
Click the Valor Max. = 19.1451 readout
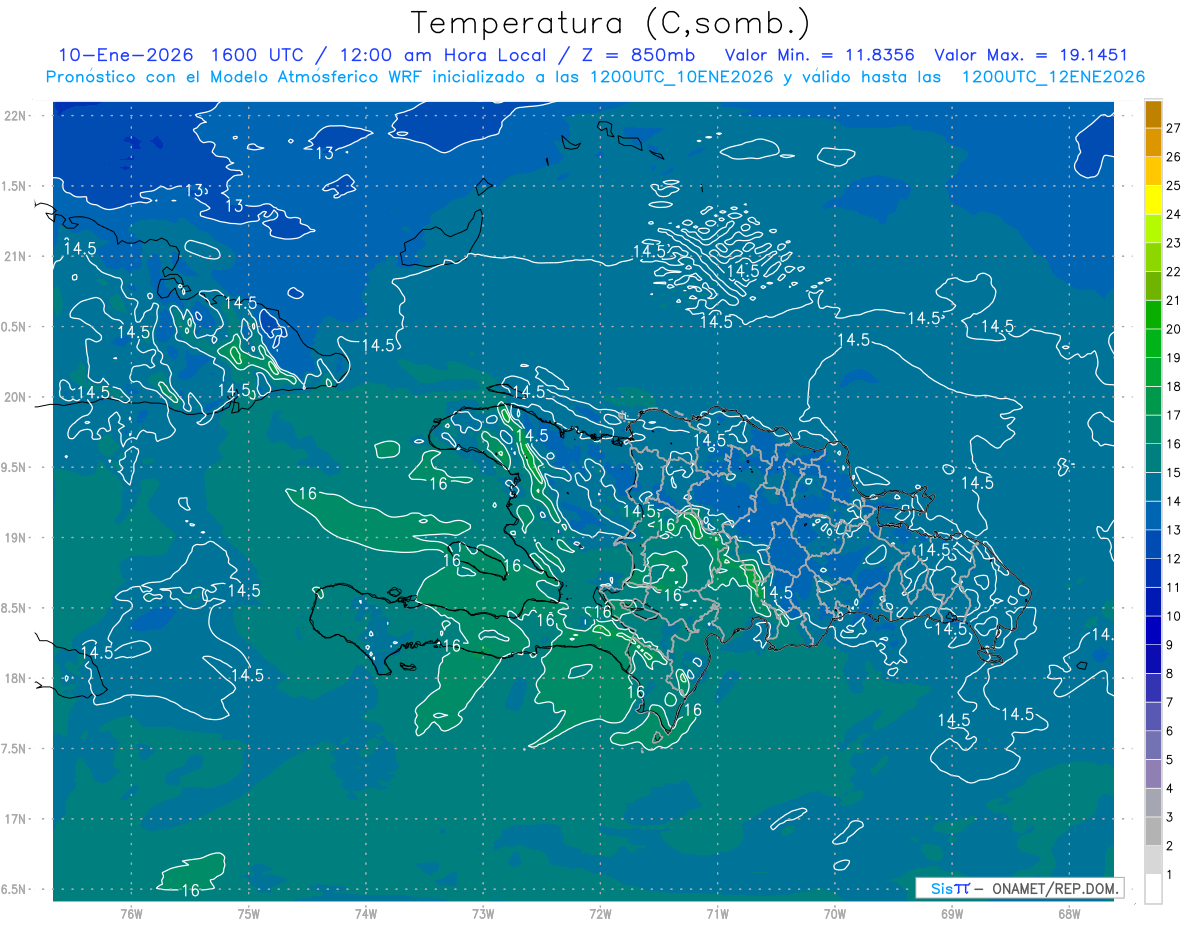[x=1030, y=55]
